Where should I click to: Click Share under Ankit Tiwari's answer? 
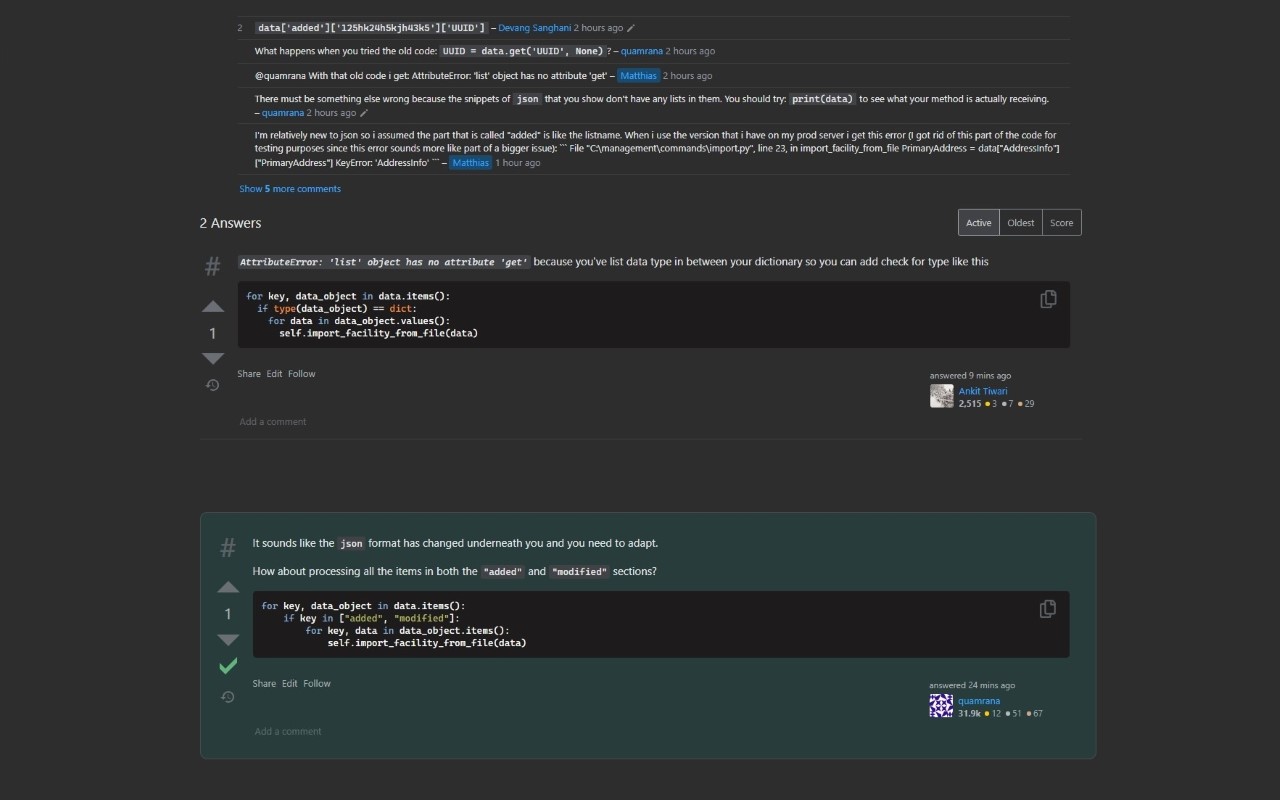[248, 373]
